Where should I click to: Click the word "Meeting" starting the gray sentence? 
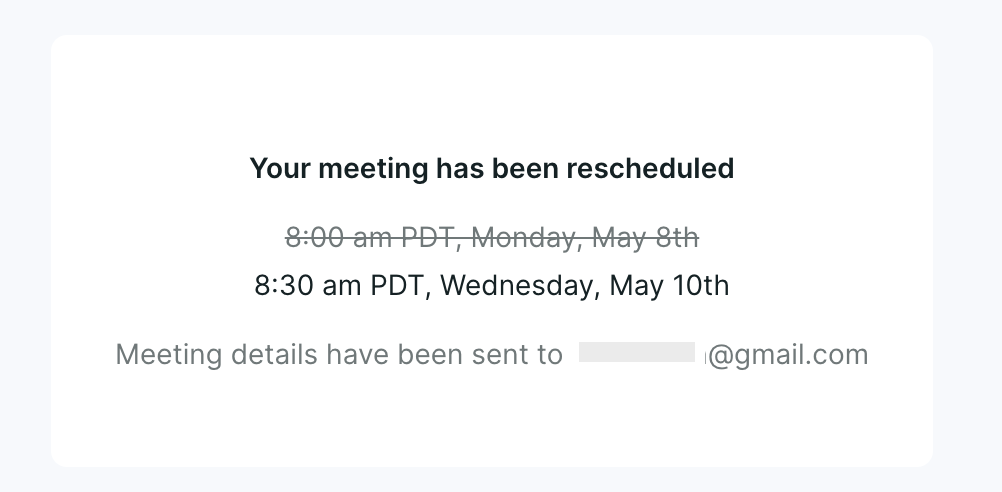coord(169,355)
